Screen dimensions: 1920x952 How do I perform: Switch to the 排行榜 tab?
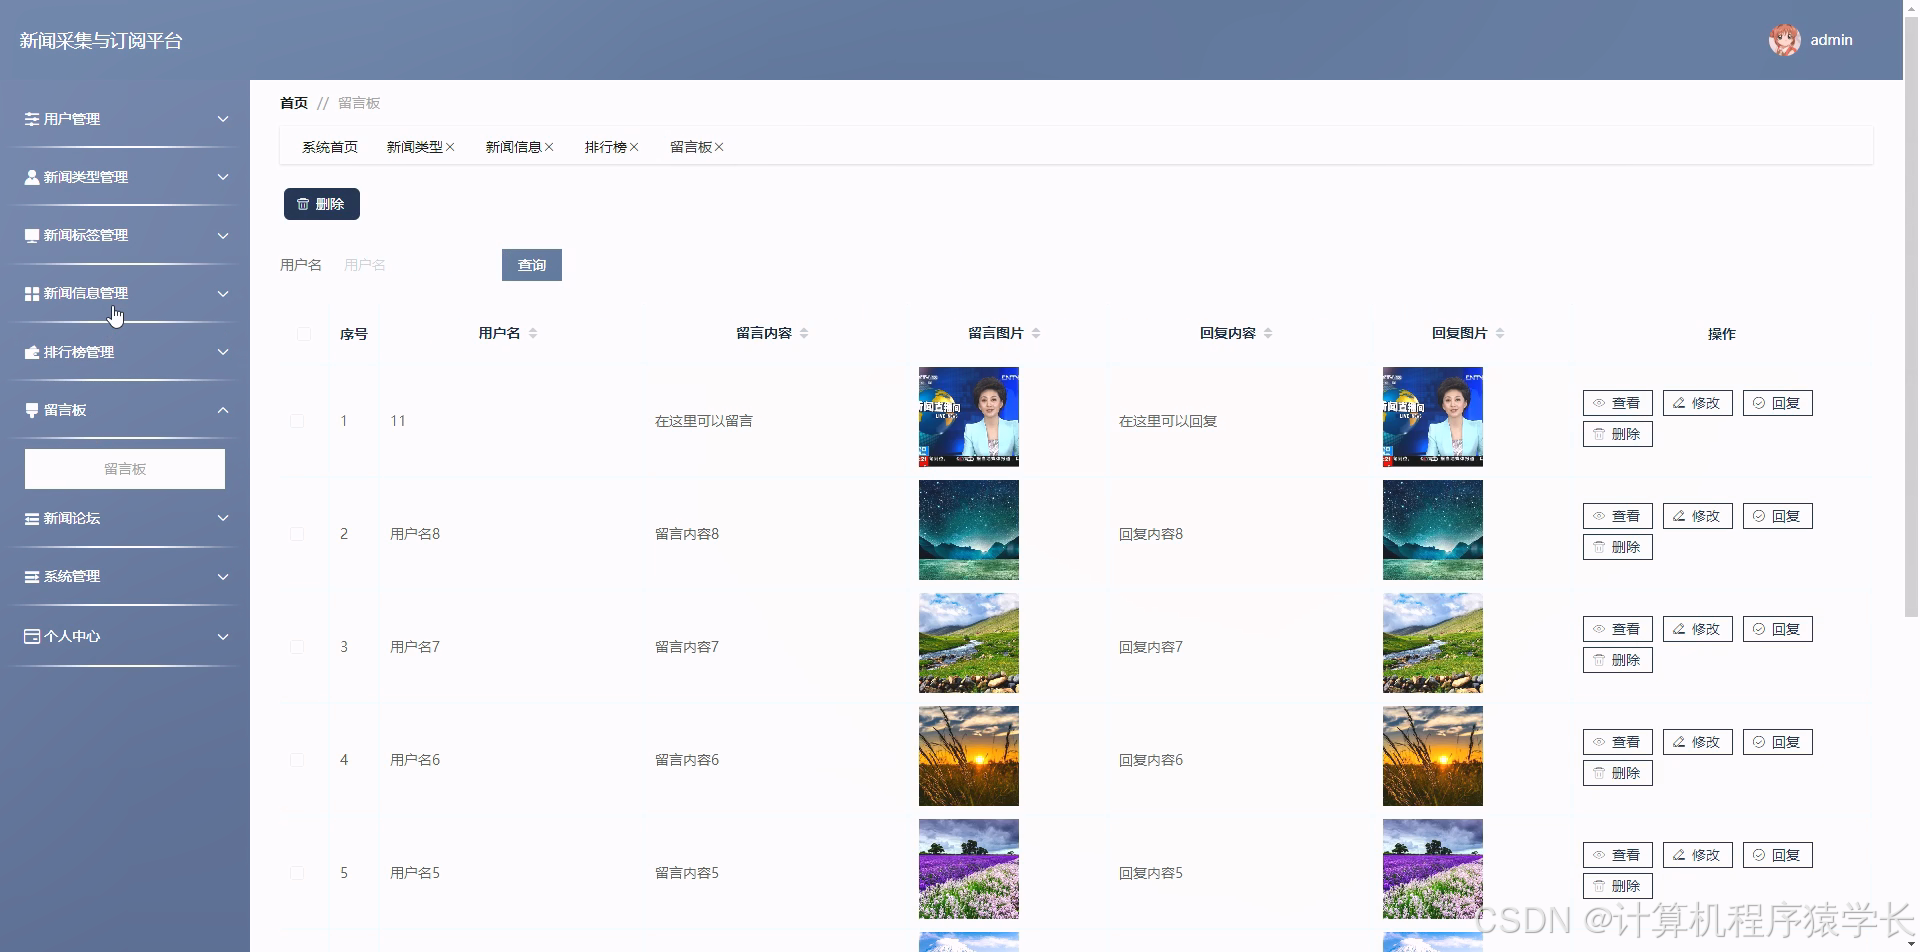[605, 147]
